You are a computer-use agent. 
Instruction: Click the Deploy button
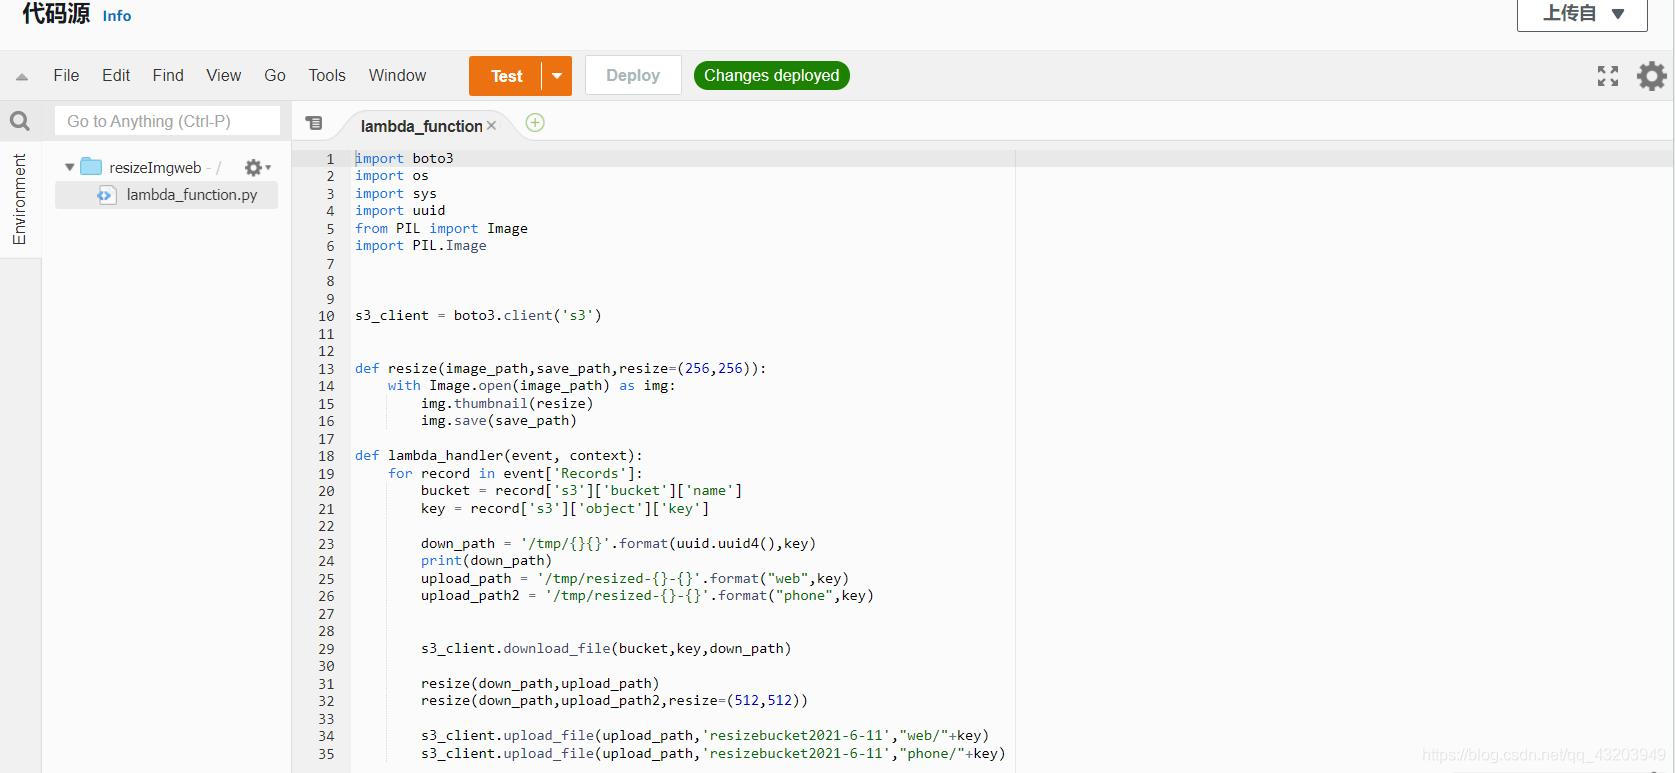click(633, 76)
